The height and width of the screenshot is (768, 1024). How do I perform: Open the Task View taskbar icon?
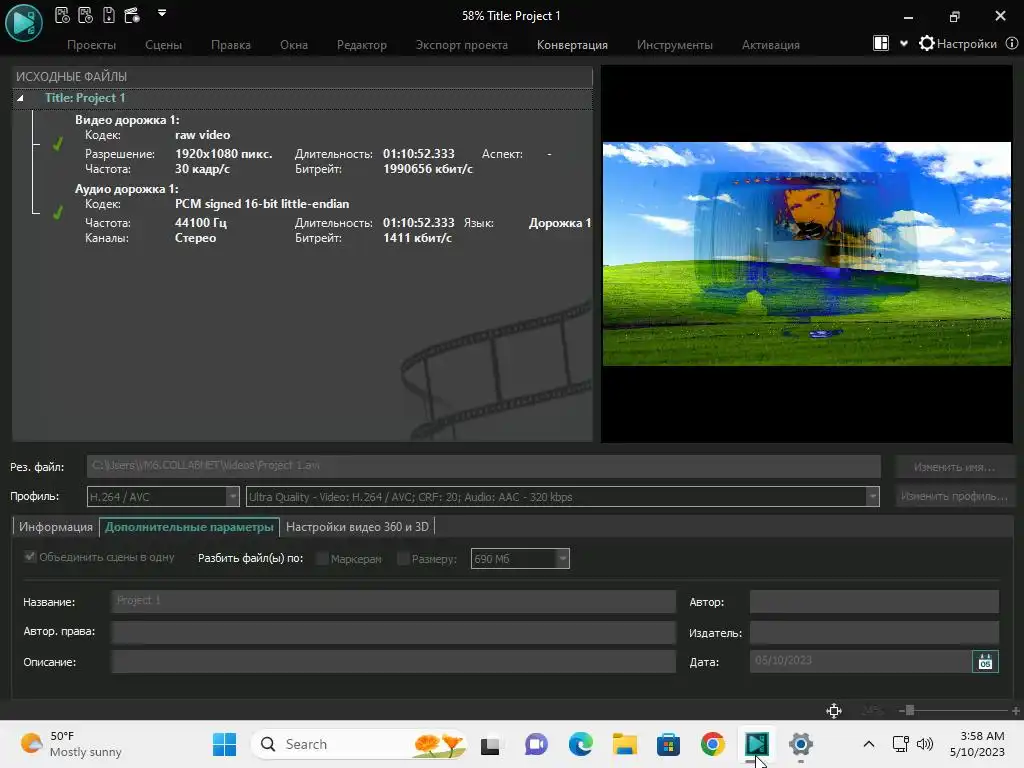click(490, 744)
